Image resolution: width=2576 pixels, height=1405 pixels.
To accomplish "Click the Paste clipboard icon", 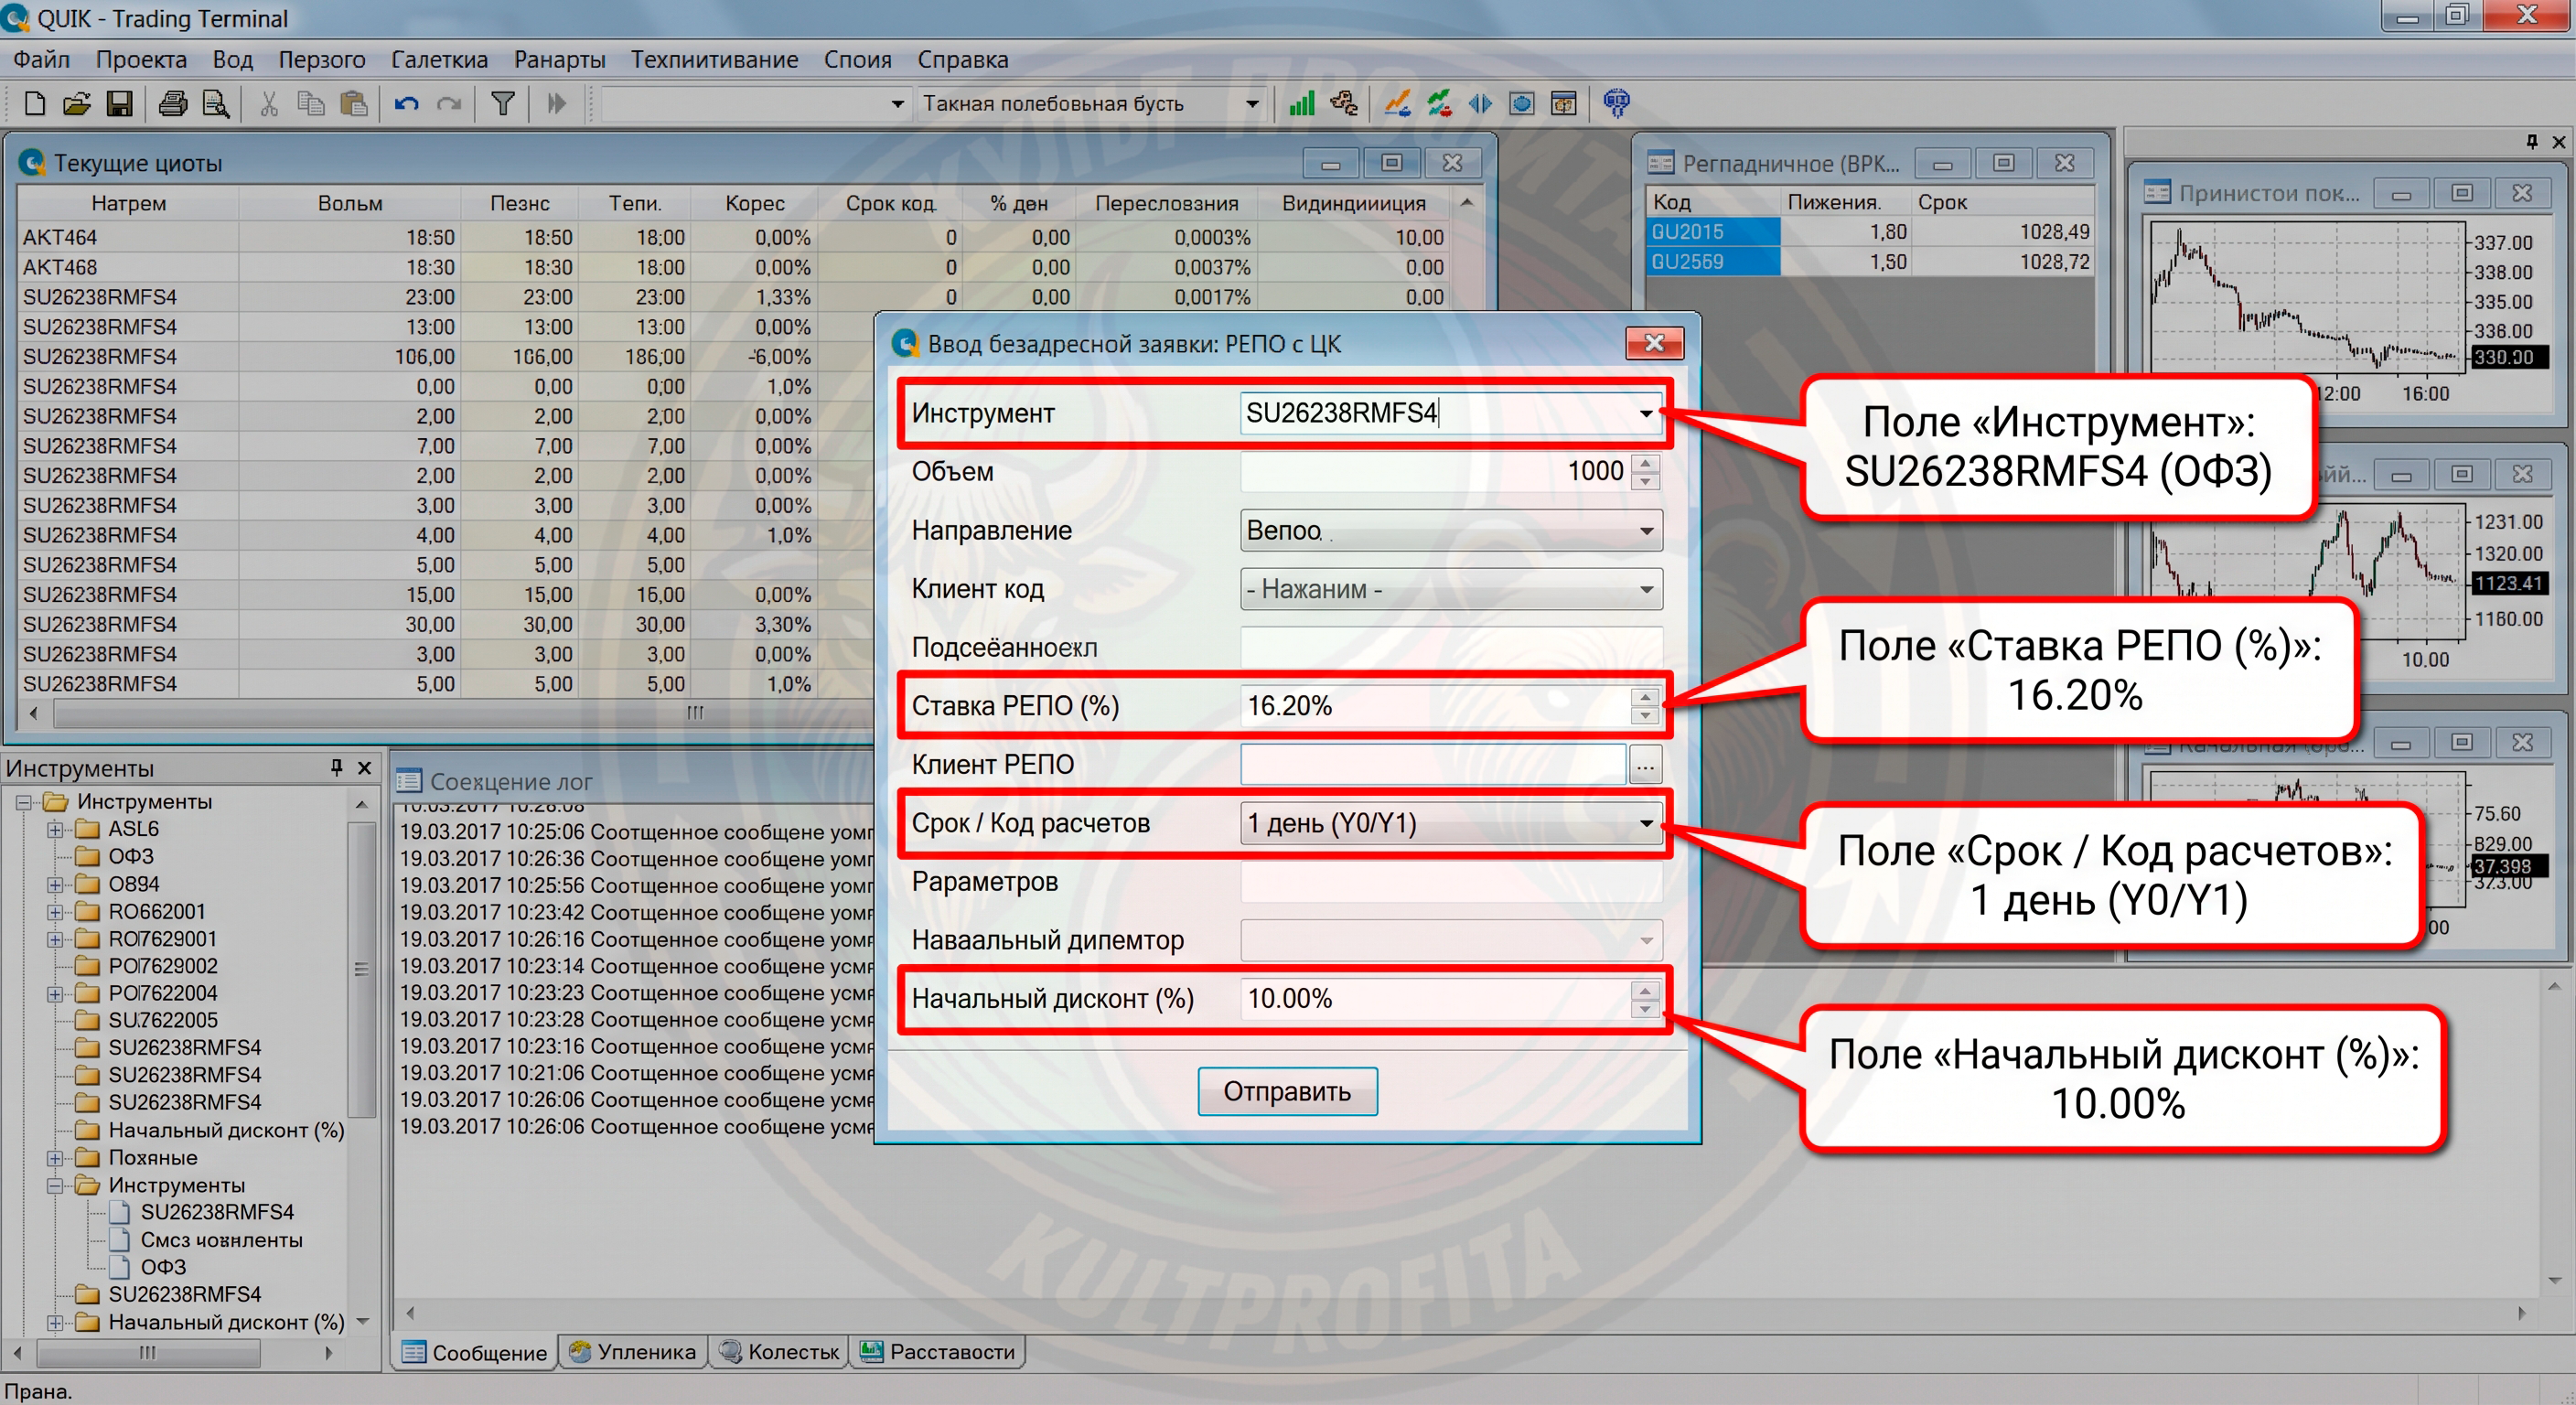I will (354, 103).
